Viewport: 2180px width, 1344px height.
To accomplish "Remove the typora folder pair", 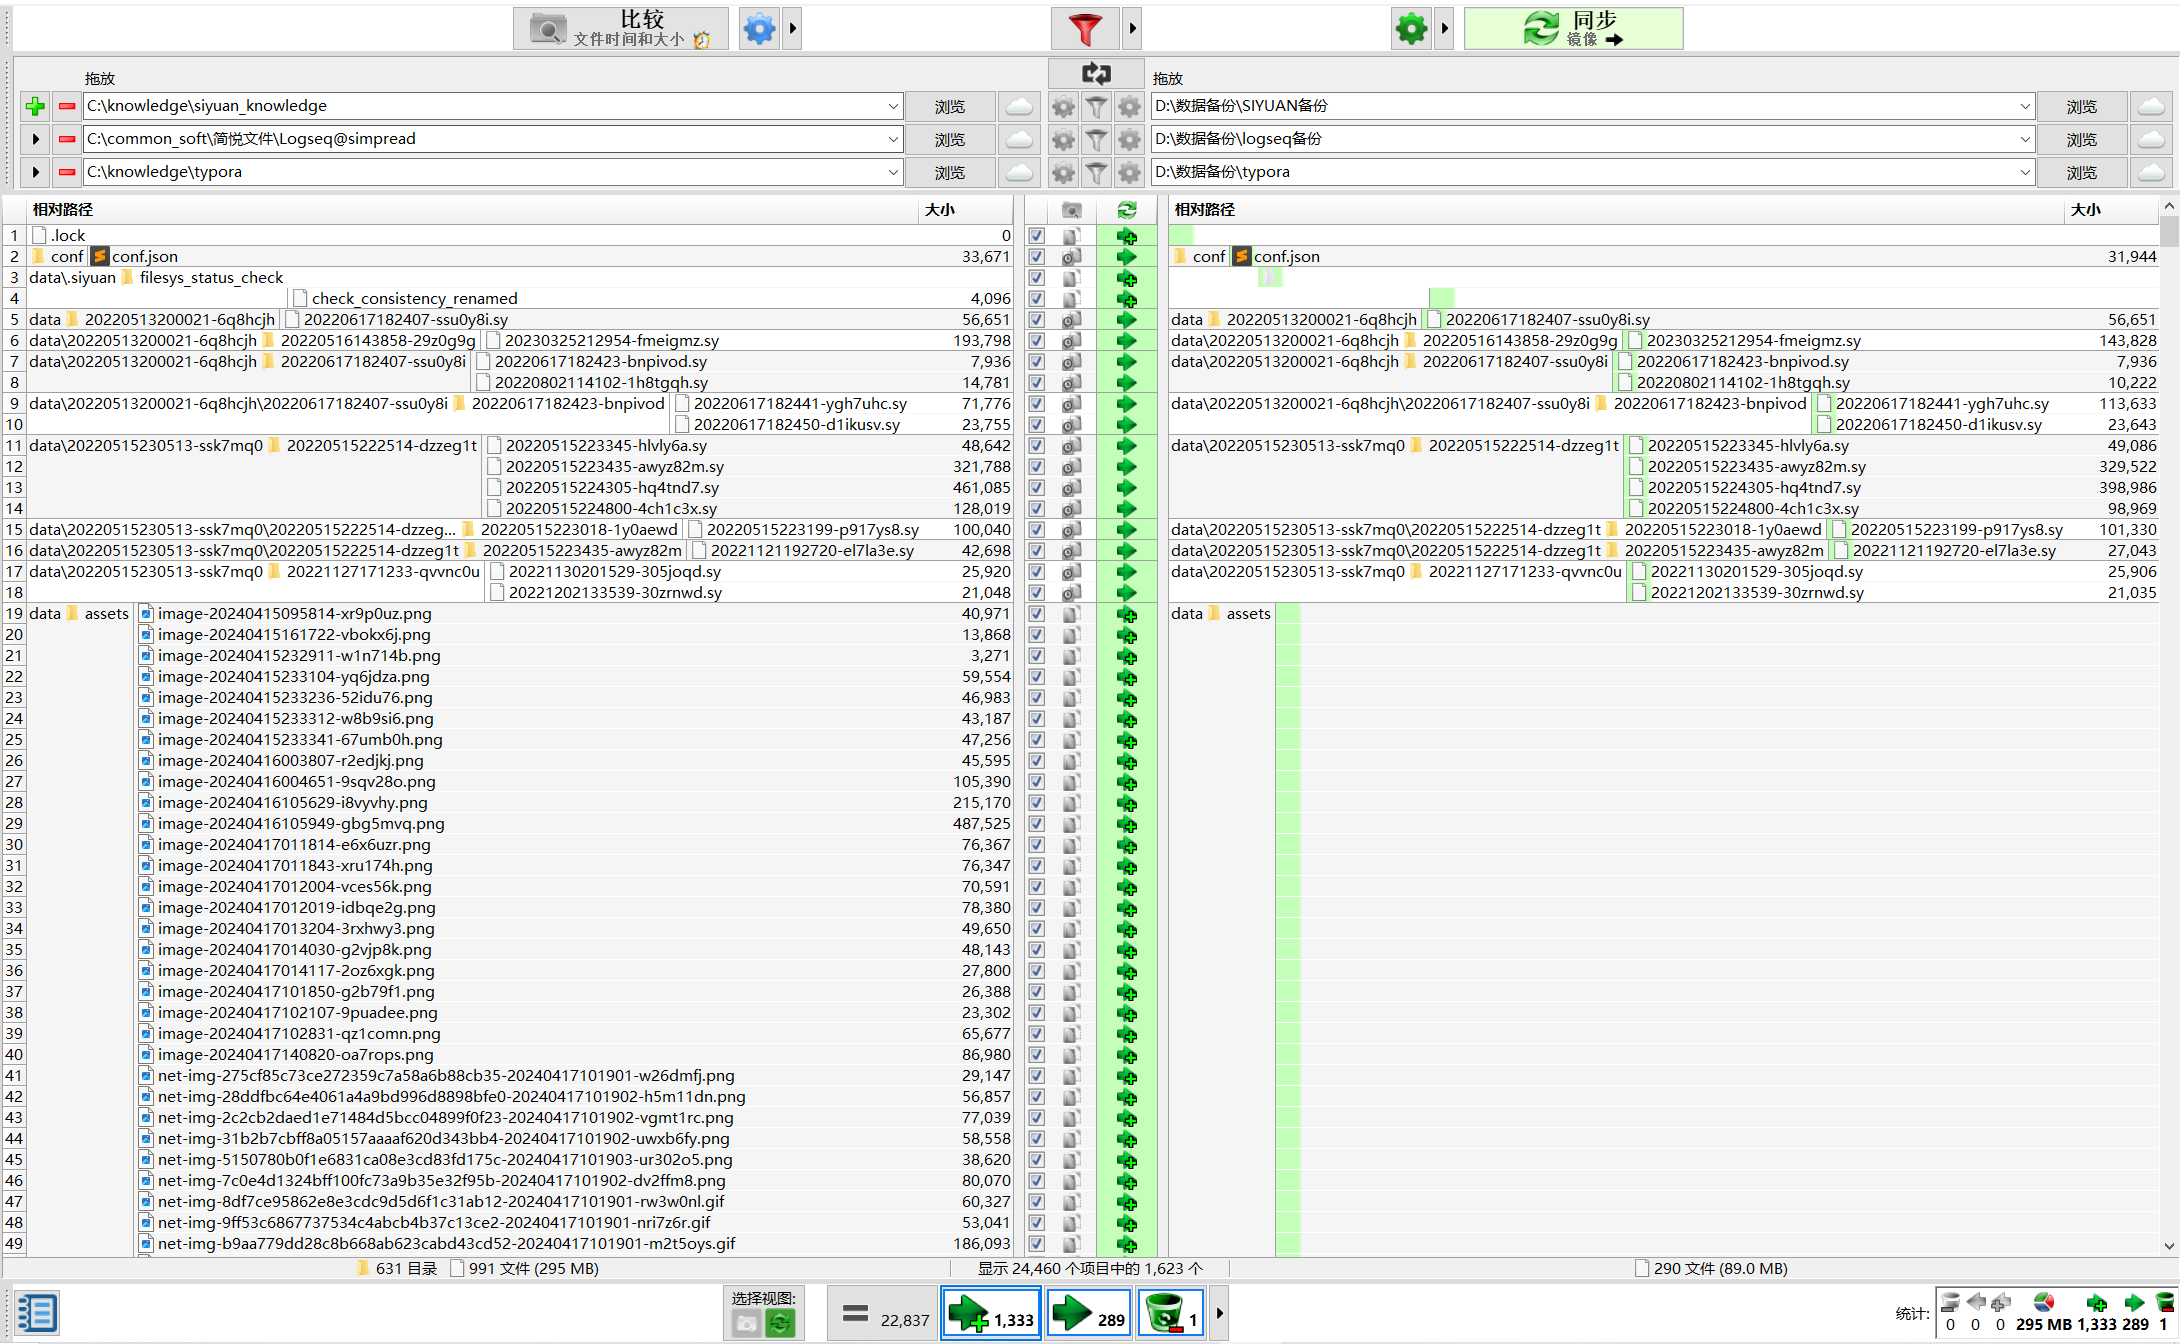I will (x=67, y=172).
